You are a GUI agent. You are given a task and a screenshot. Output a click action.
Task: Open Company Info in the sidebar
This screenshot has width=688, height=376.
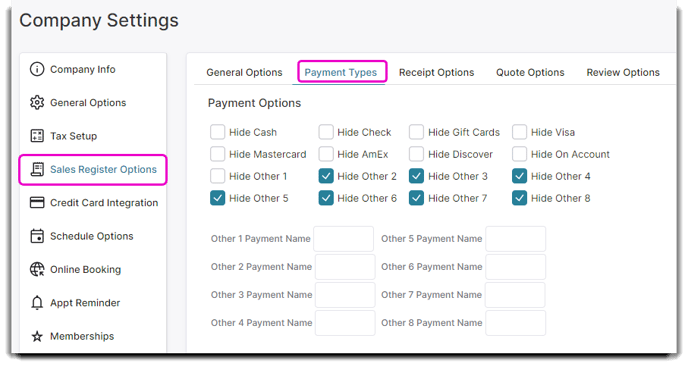[82, 69]
